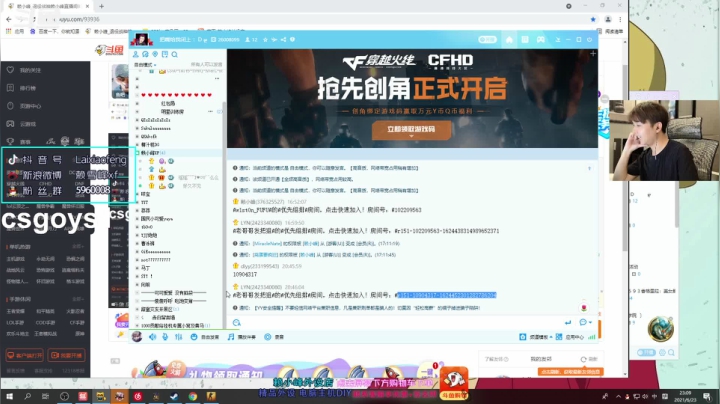Click the plus icon on the CFHD banner
Image resolution: width=720 pixels, height=404 pixels.
pyautogui.click(x=593, y=54)
